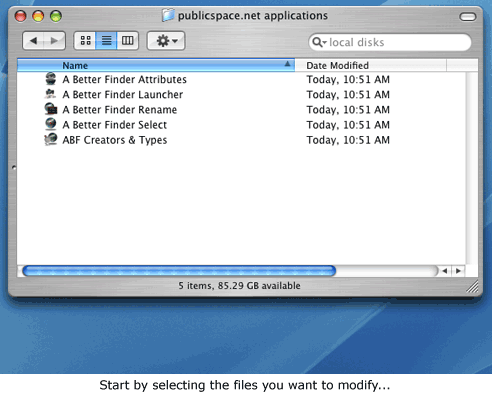Click the local disks search field
492x398 pixels.
coord(390,42)
